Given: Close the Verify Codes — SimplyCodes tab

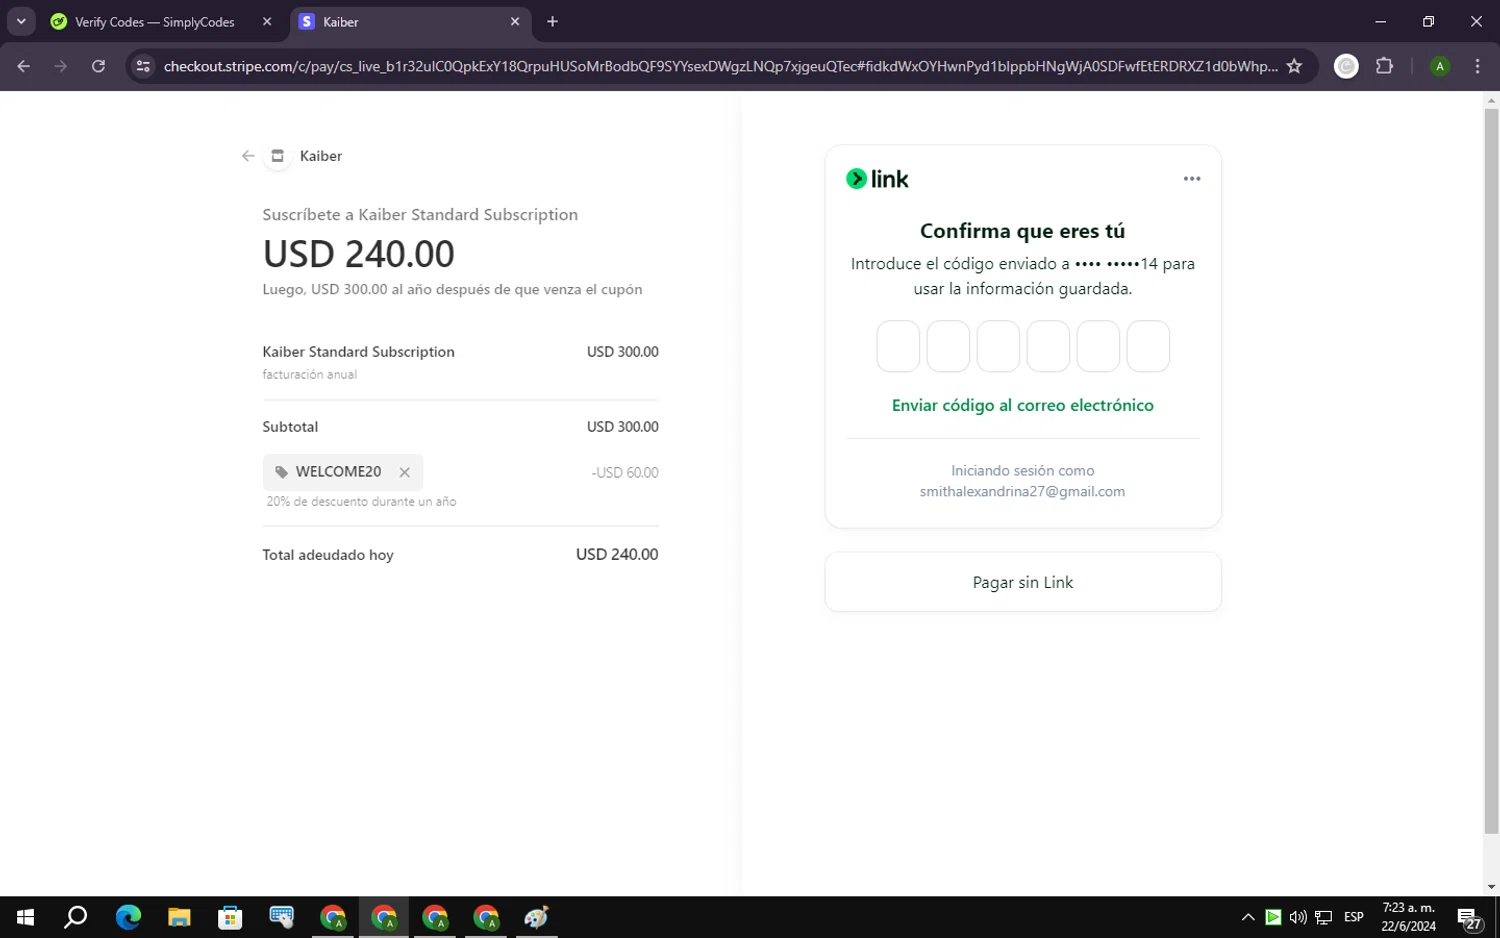Looking at the screenshot, I should [267, 22].
